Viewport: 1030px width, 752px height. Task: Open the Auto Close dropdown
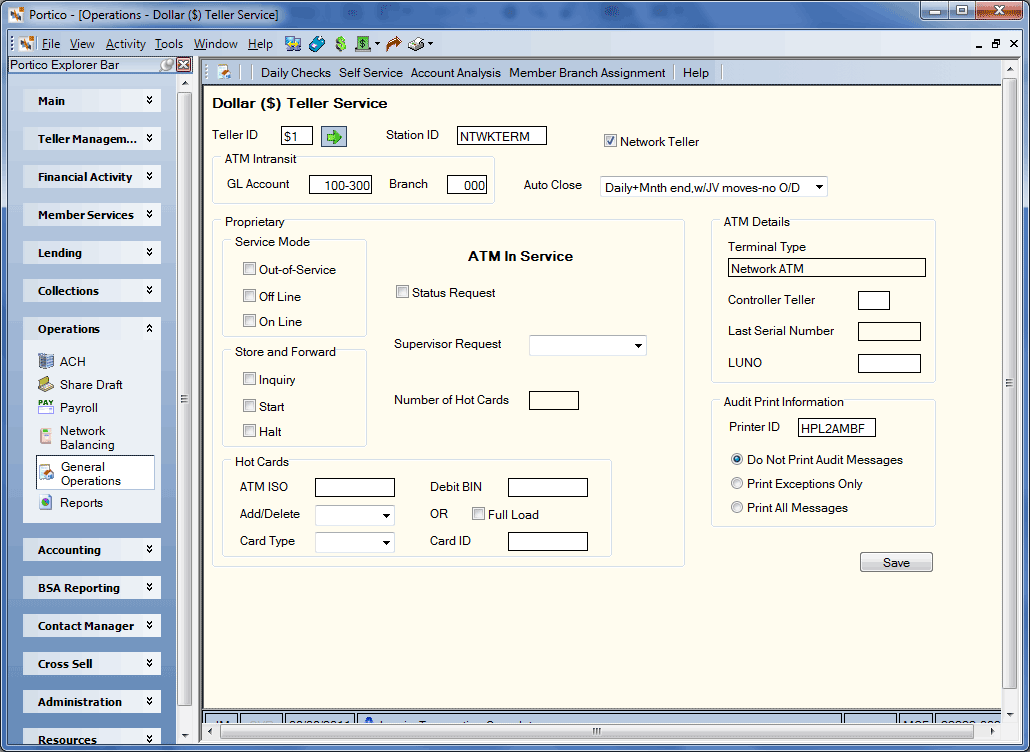[x=713, y=187]
